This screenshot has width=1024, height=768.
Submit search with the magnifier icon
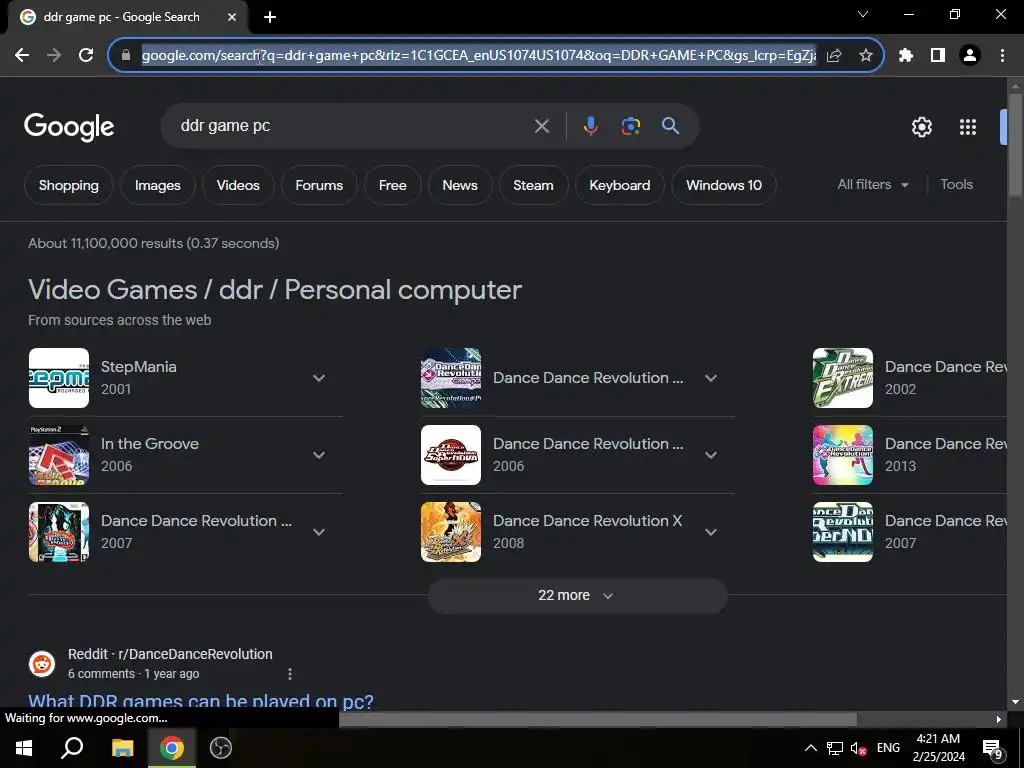671,126
